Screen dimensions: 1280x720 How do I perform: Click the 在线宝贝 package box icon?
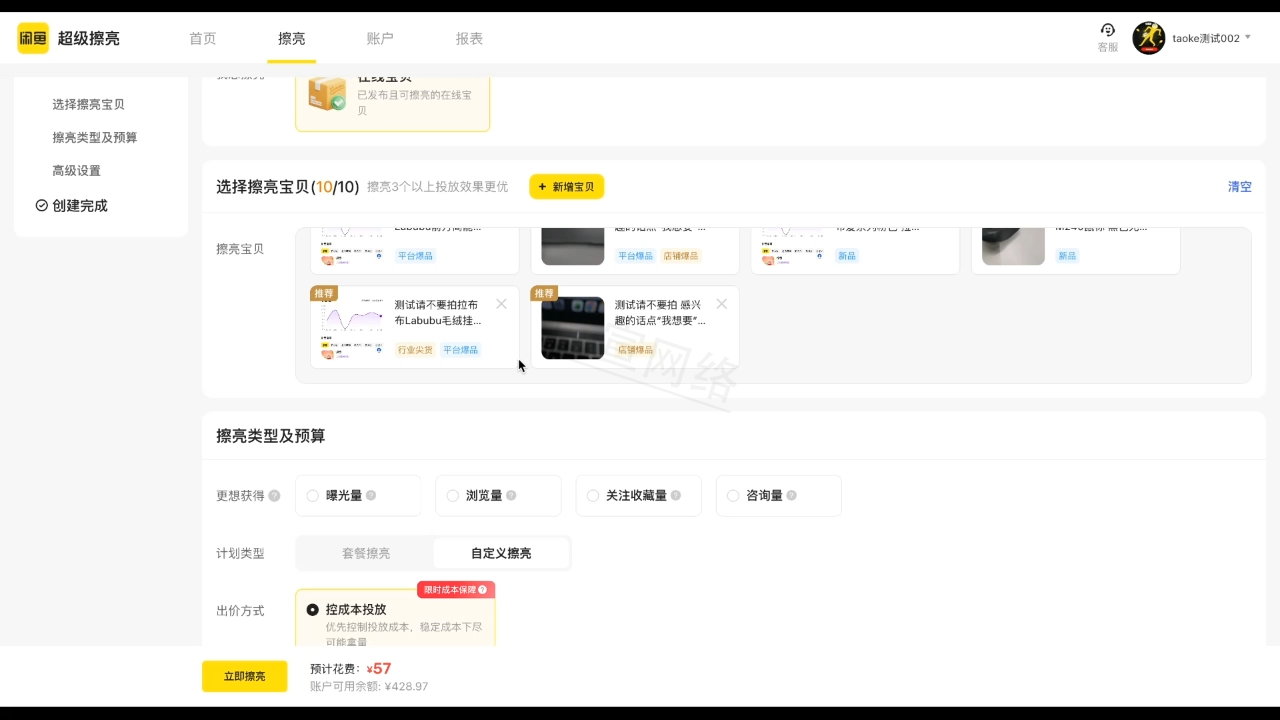[x=327, y=92]
